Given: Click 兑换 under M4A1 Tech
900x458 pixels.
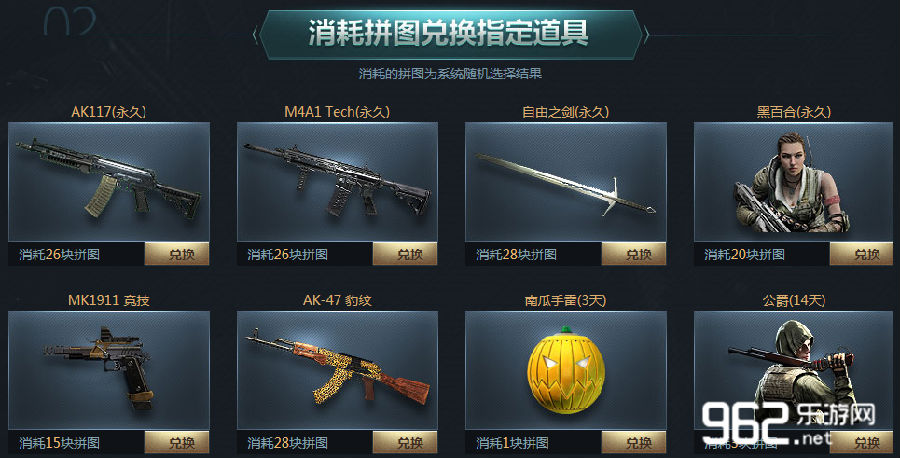Looking at the screenshot, I should pos(405,254).
